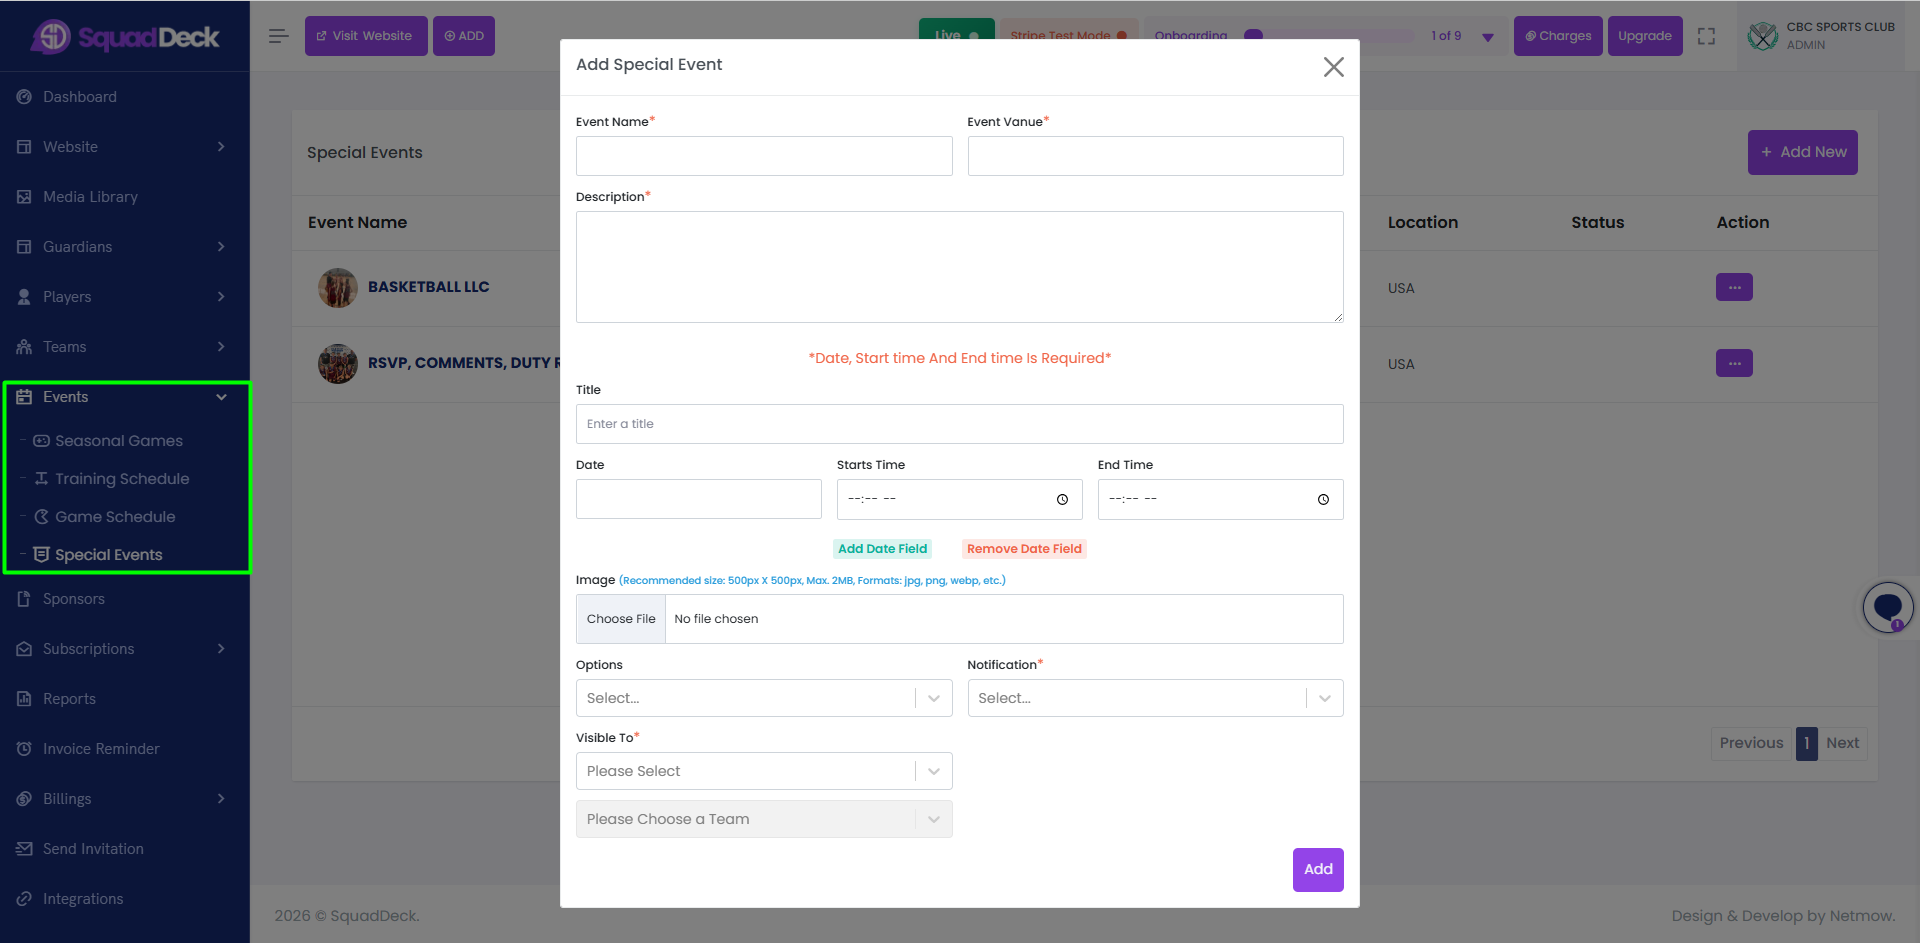Click the Upgrade button
Image resolution: width=1920 pixels, height=943 pixels.
1645,36
